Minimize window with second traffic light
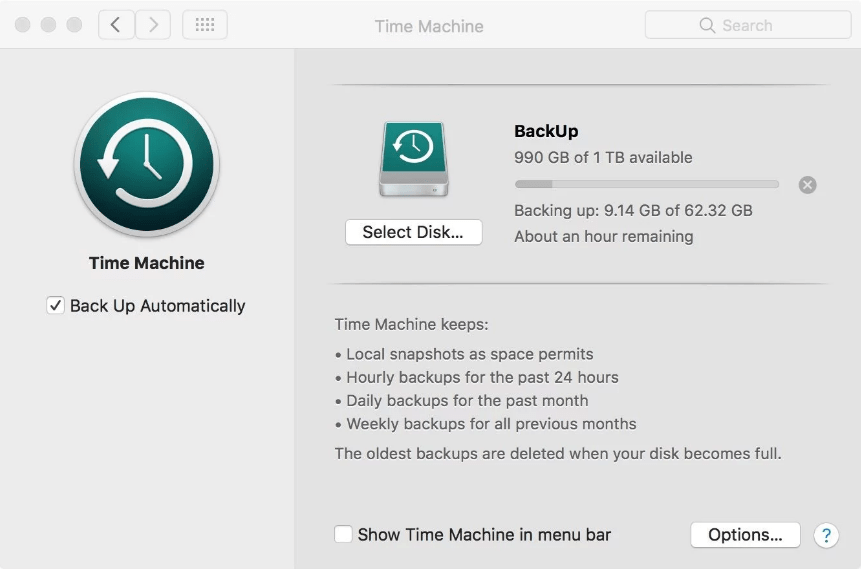The height and width of the screenshot is (569, 861). (48, 25)
